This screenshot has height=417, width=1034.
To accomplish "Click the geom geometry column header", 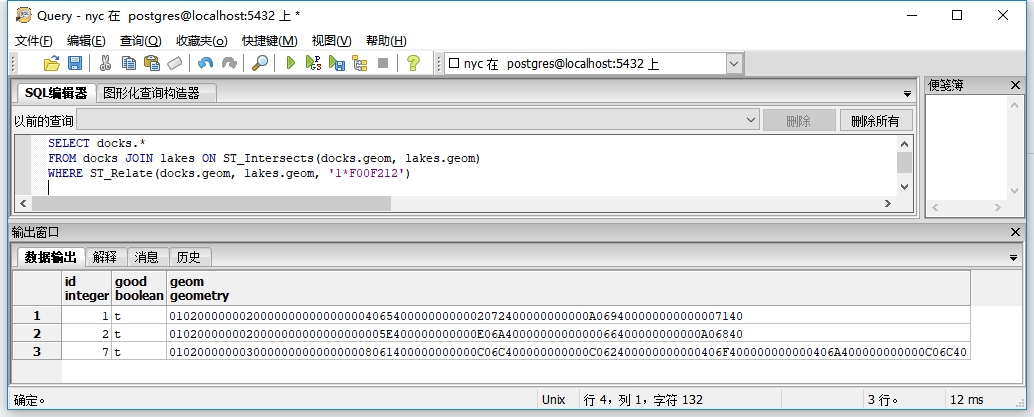I will pyautogui.click(x=568, y=288).
